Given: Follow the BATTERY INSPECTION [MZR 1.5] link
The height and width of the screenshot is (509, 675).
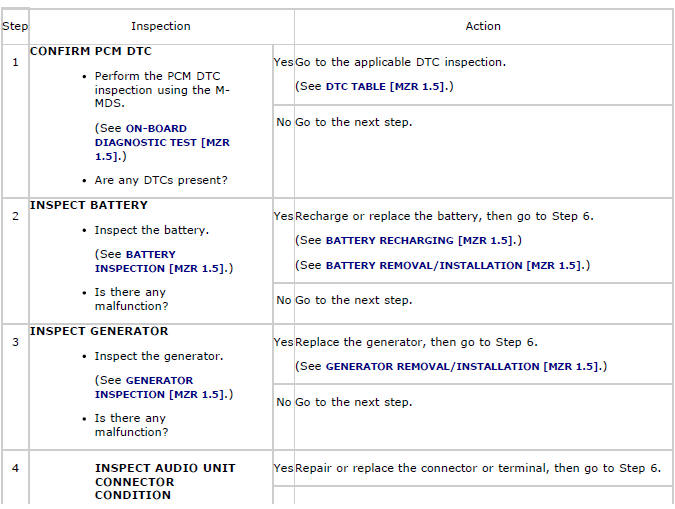Looking at the screenshot, I should (x=150, y=261).
